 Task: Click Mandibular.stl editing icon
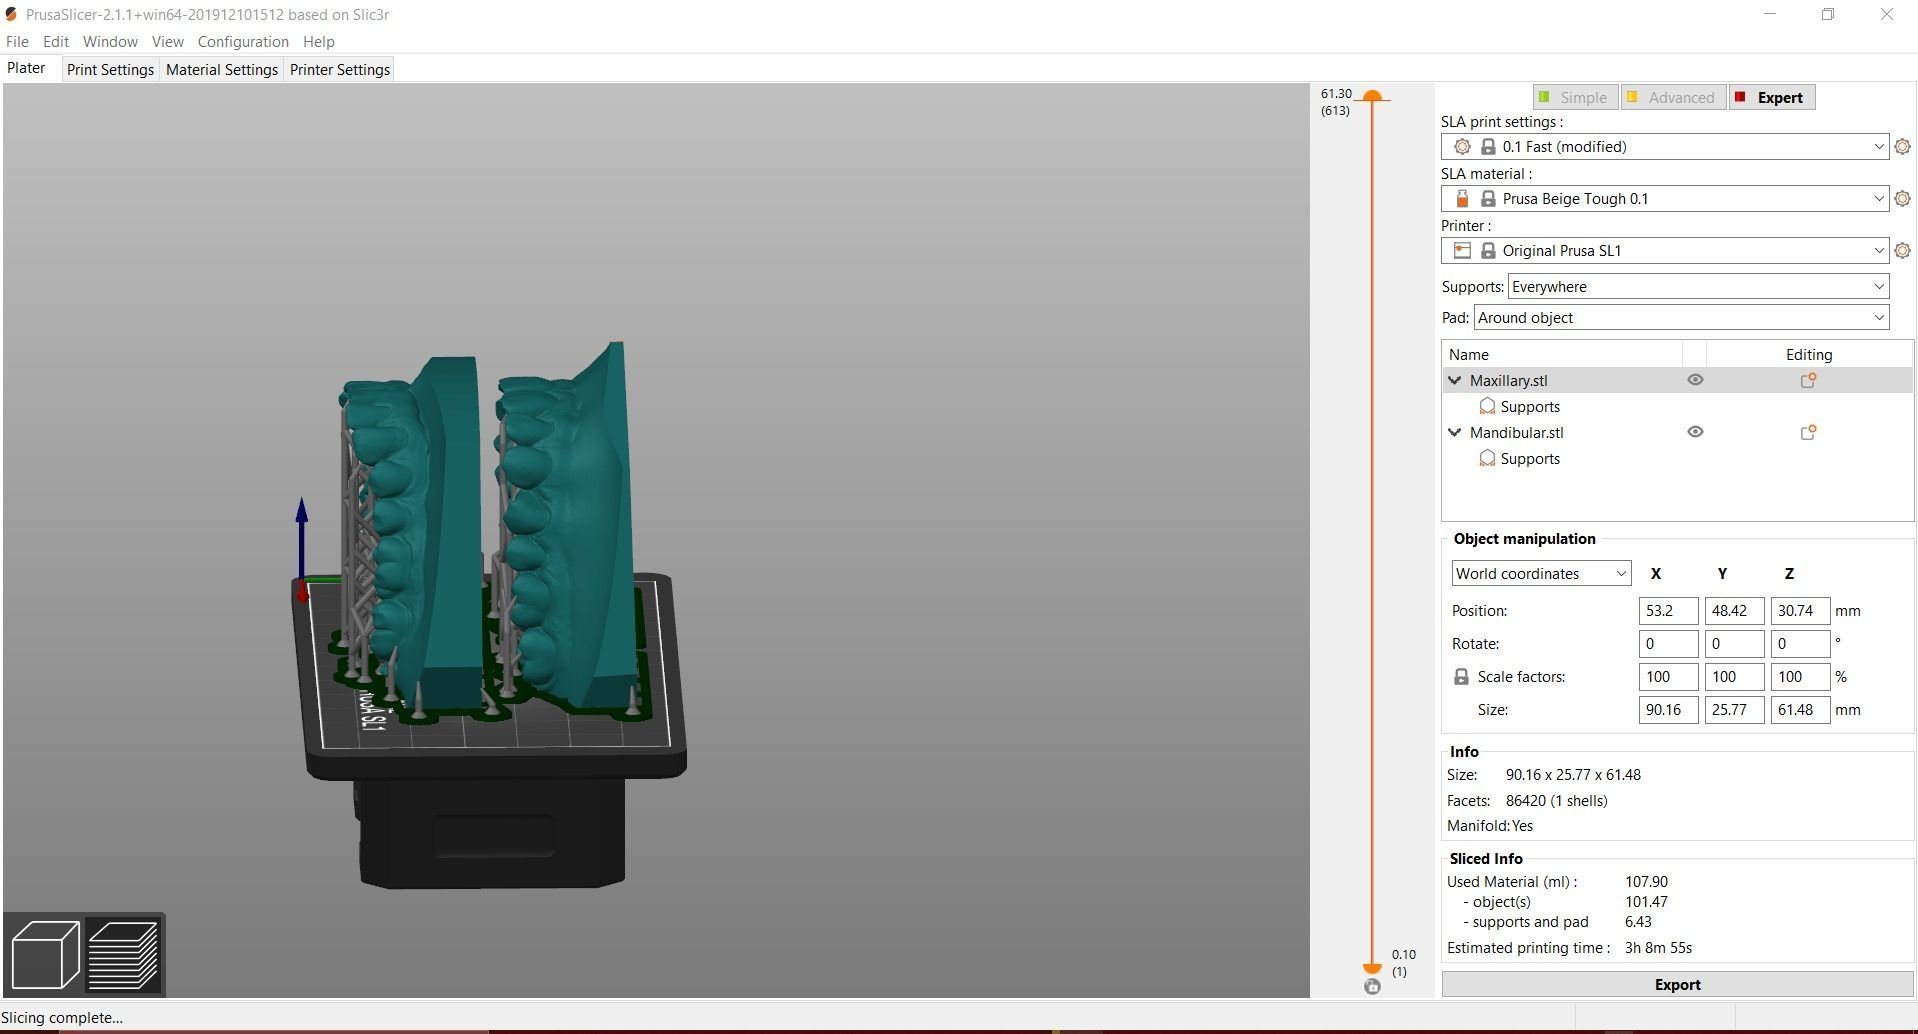(1808, 433)
